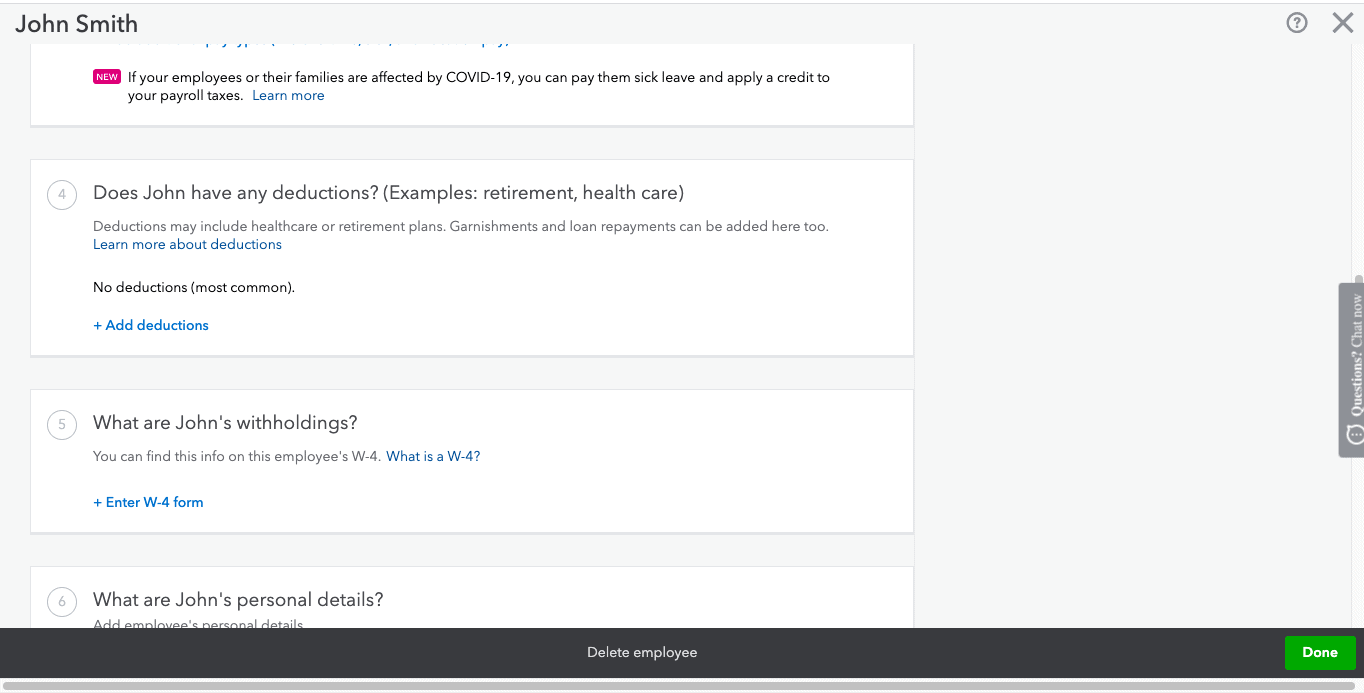Click Delete employee in bottom bar

pyautogui.click(x=642, y=653)
